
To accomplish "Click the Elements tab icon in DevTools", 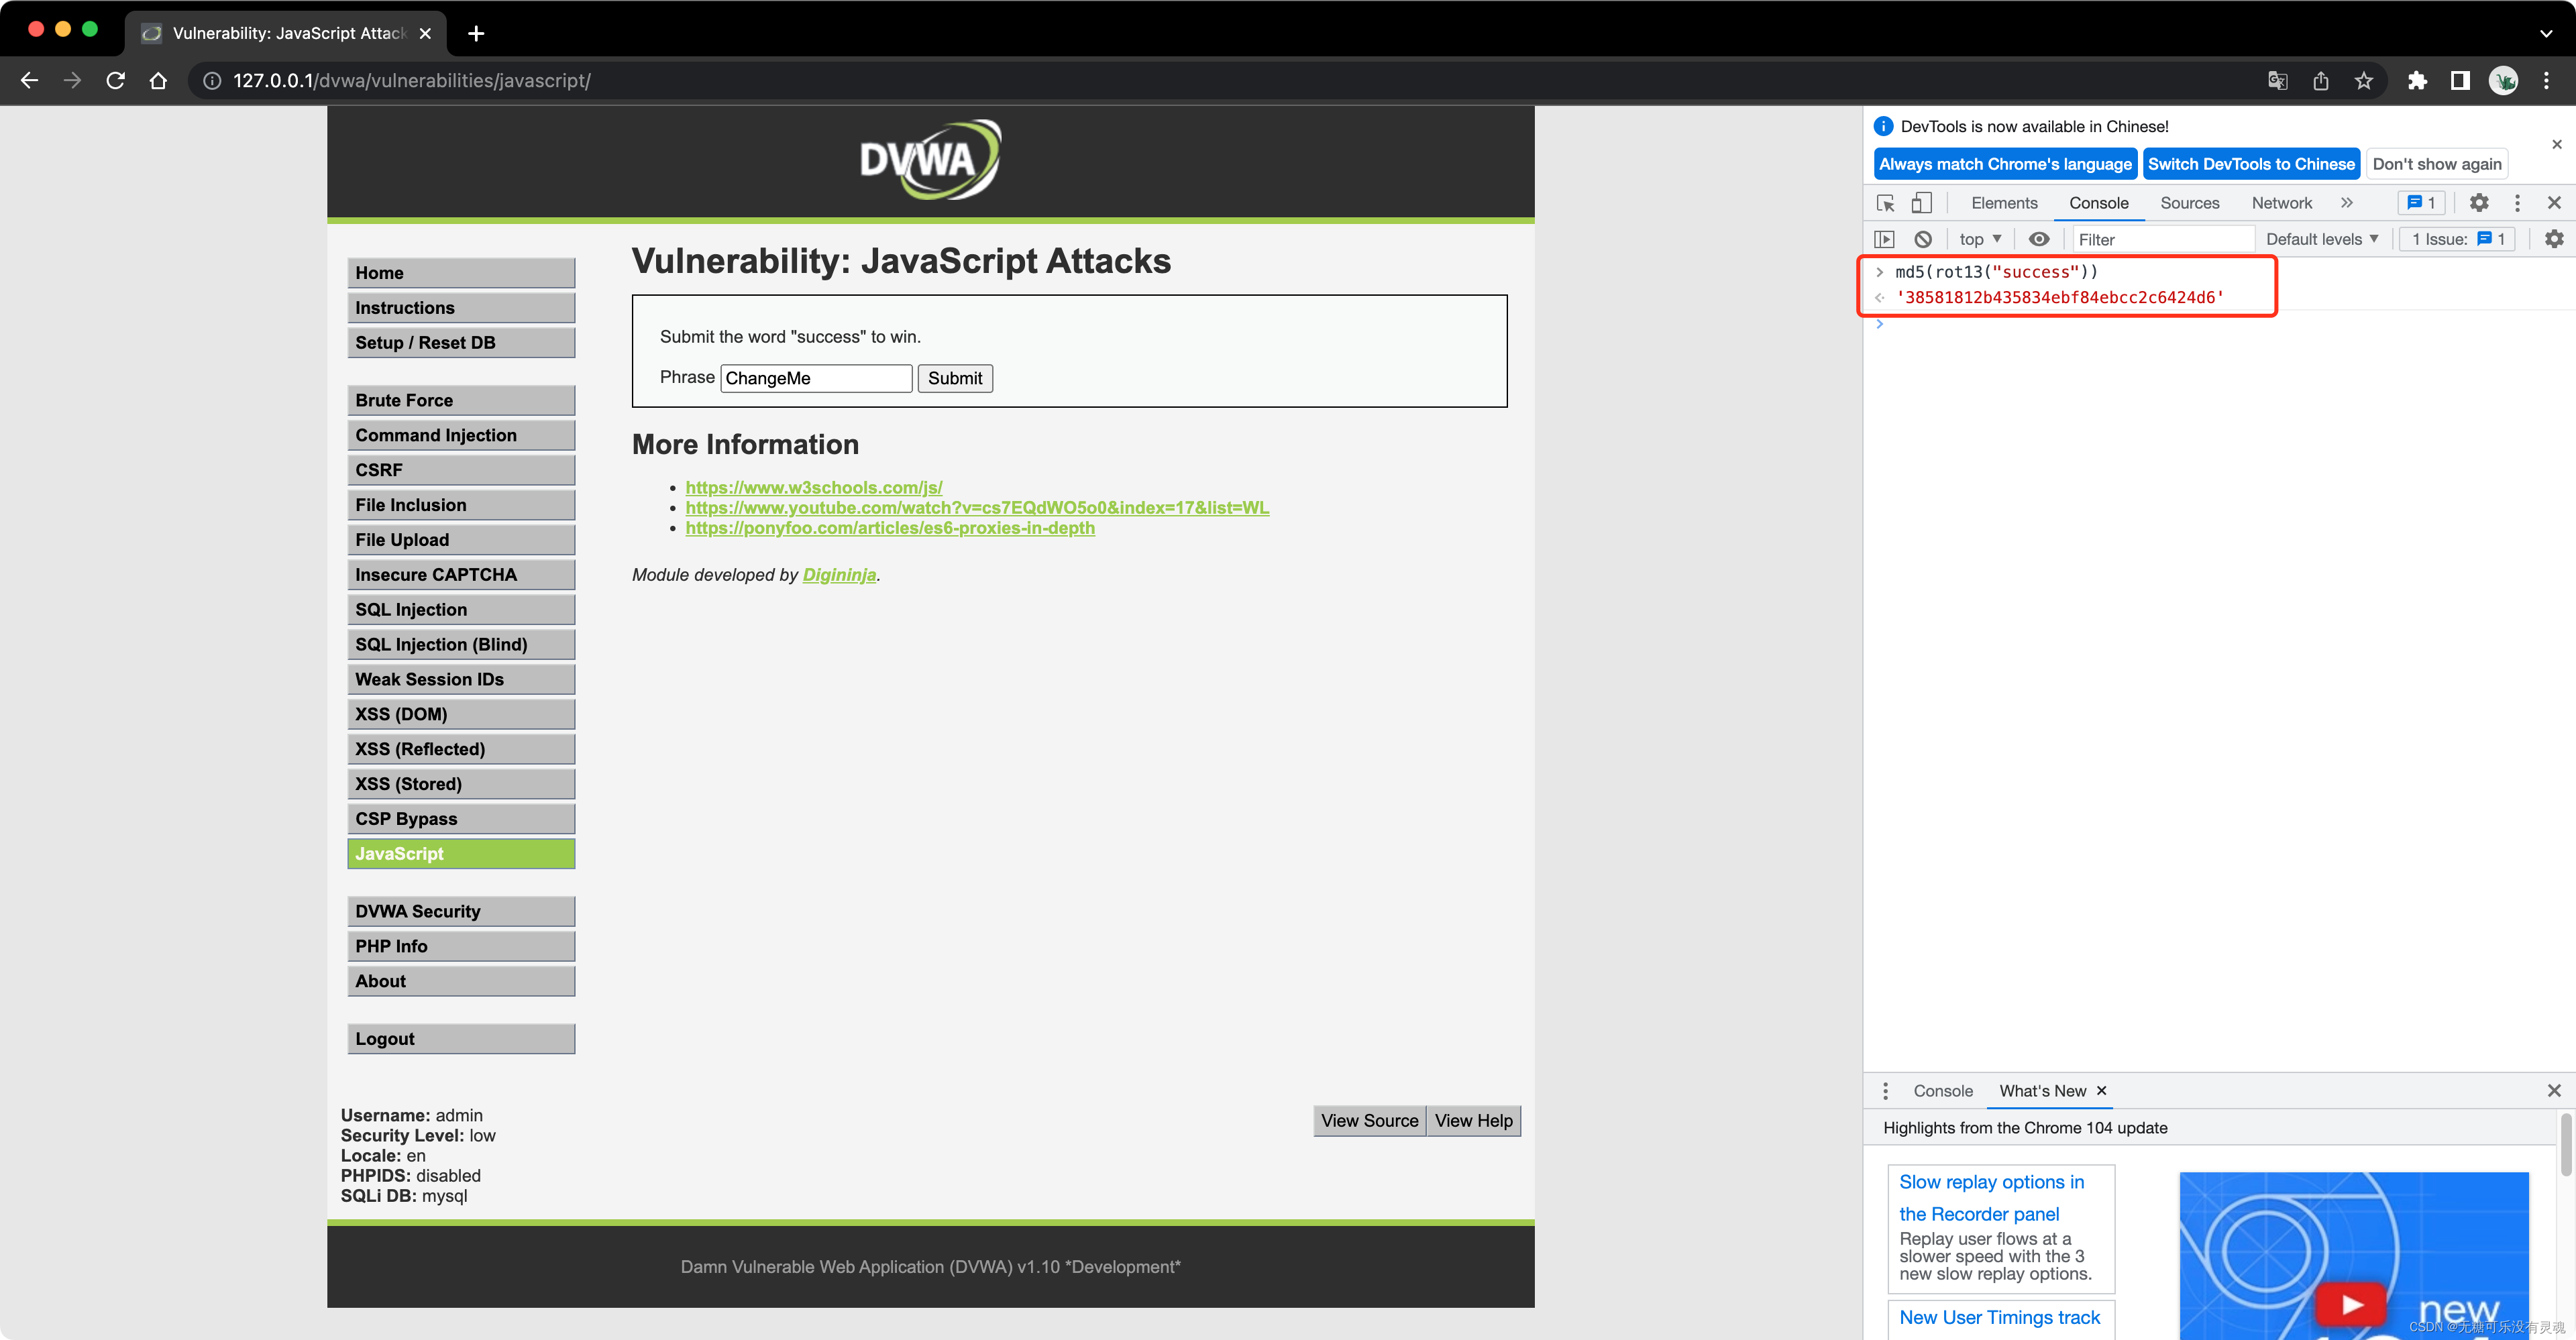I will [x=2004, y=201].
